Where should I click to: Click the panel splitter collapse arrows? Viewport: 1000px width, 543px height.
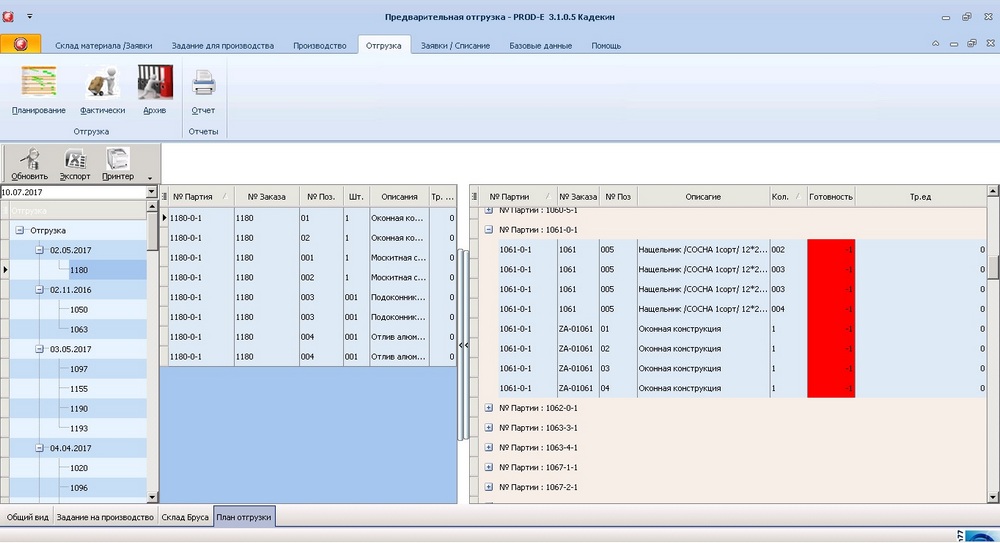click(463, 344)
